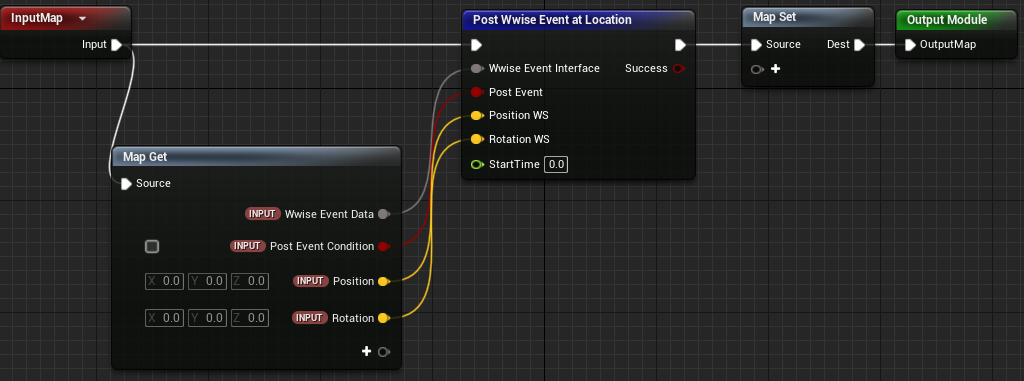Screen dimensions: 1024x381
Task: Click the StartTime value field showing 0.0
Action: 556,164
